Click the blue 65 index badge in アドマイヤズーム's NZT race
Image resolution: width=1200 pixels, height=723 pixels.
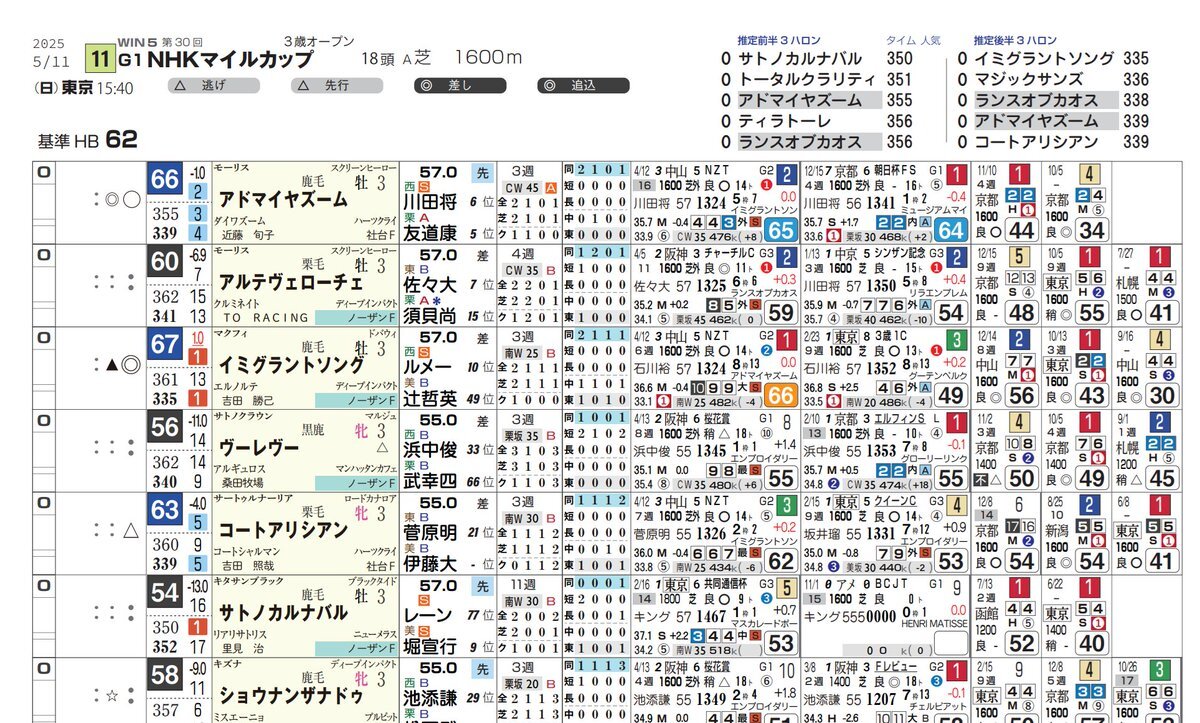[780, 231]
